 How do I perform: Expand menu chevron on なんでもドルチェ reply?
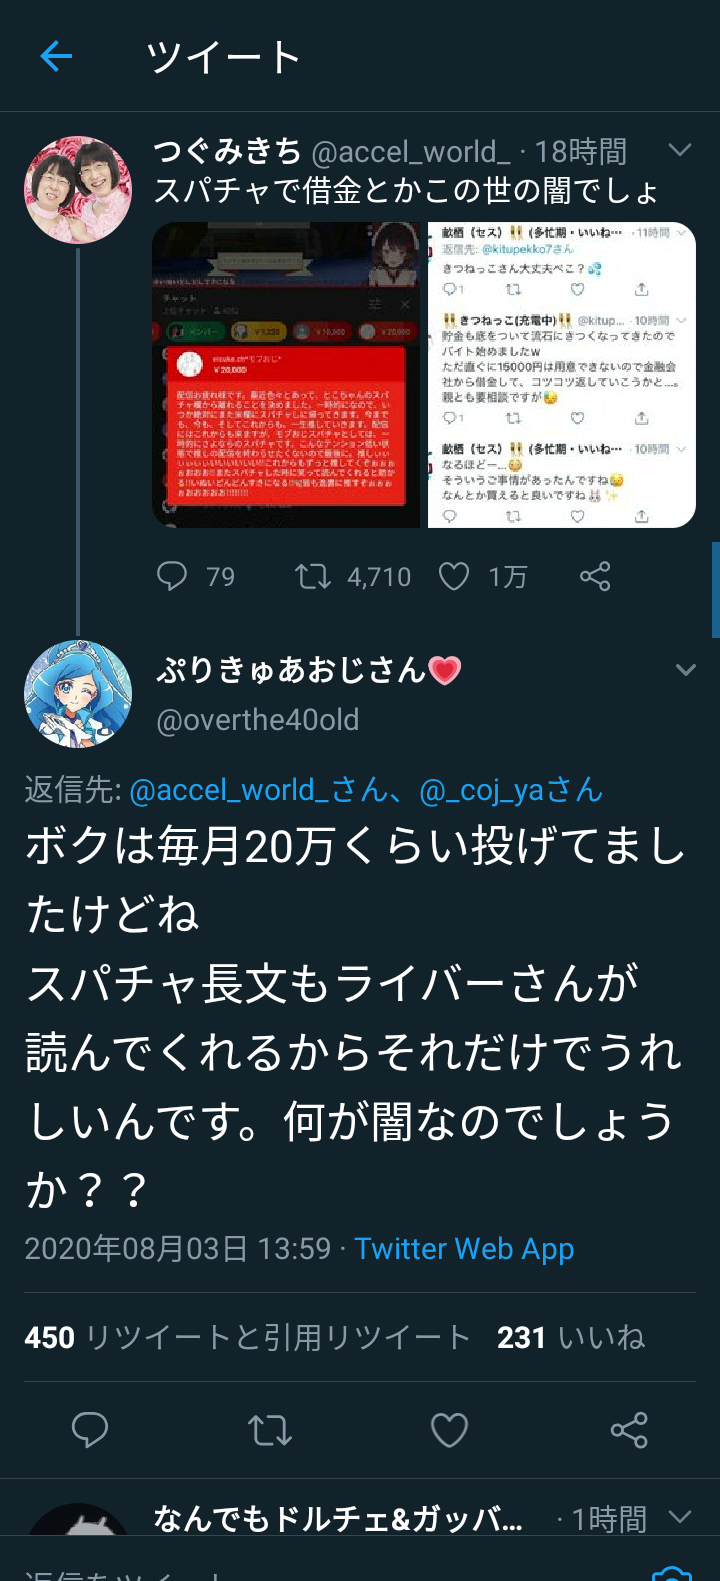click(x=680, y=1517)
